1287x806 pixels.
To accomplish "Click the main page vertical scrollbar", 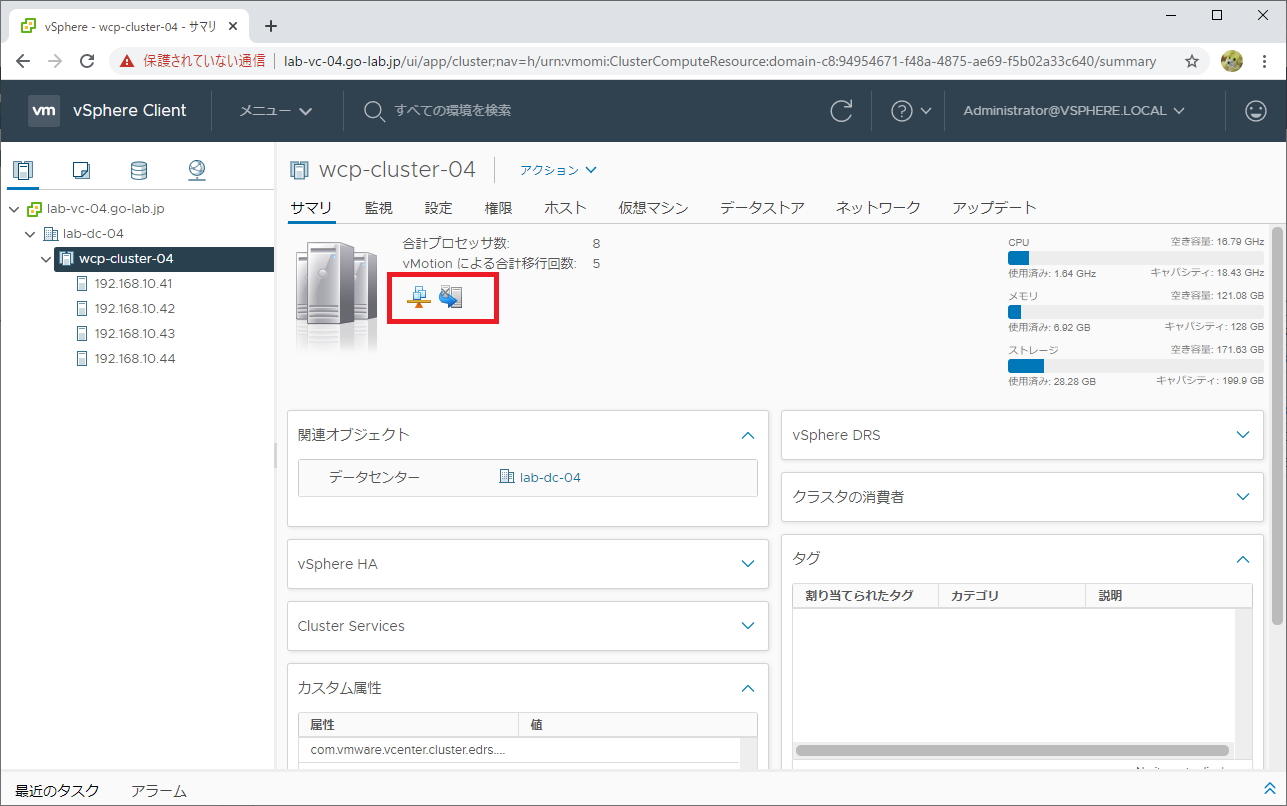I will point(1278,427).
